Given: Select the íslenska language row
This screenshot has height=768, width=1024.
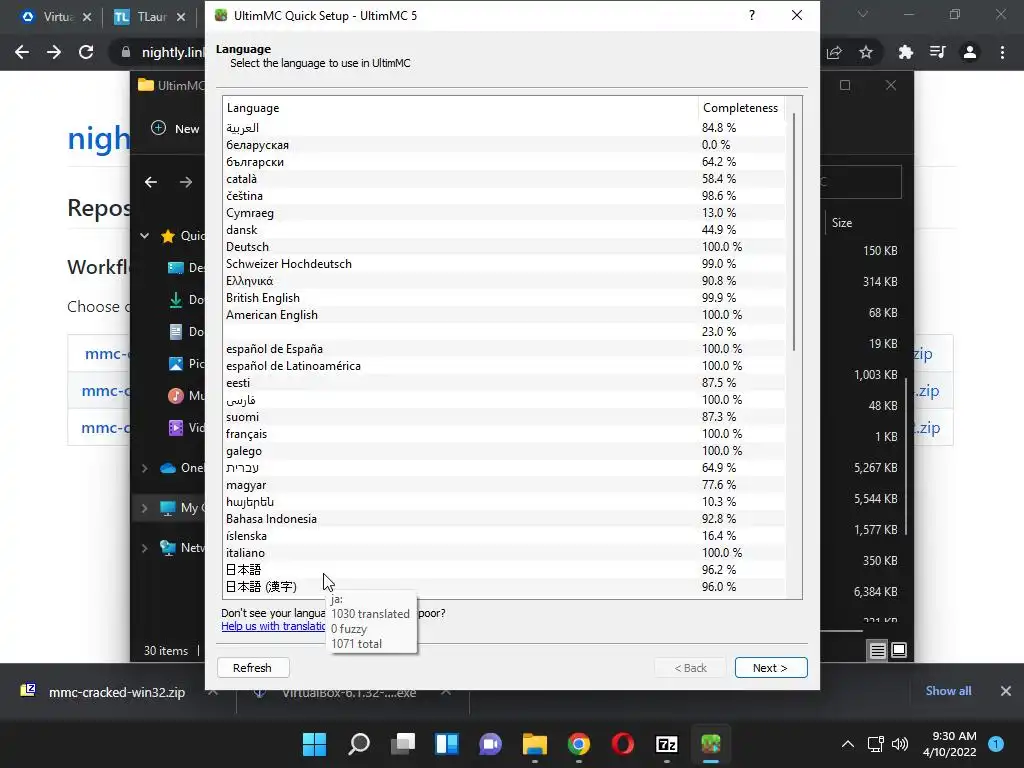Looking at the screenshot, I should (x=504, y=536).
